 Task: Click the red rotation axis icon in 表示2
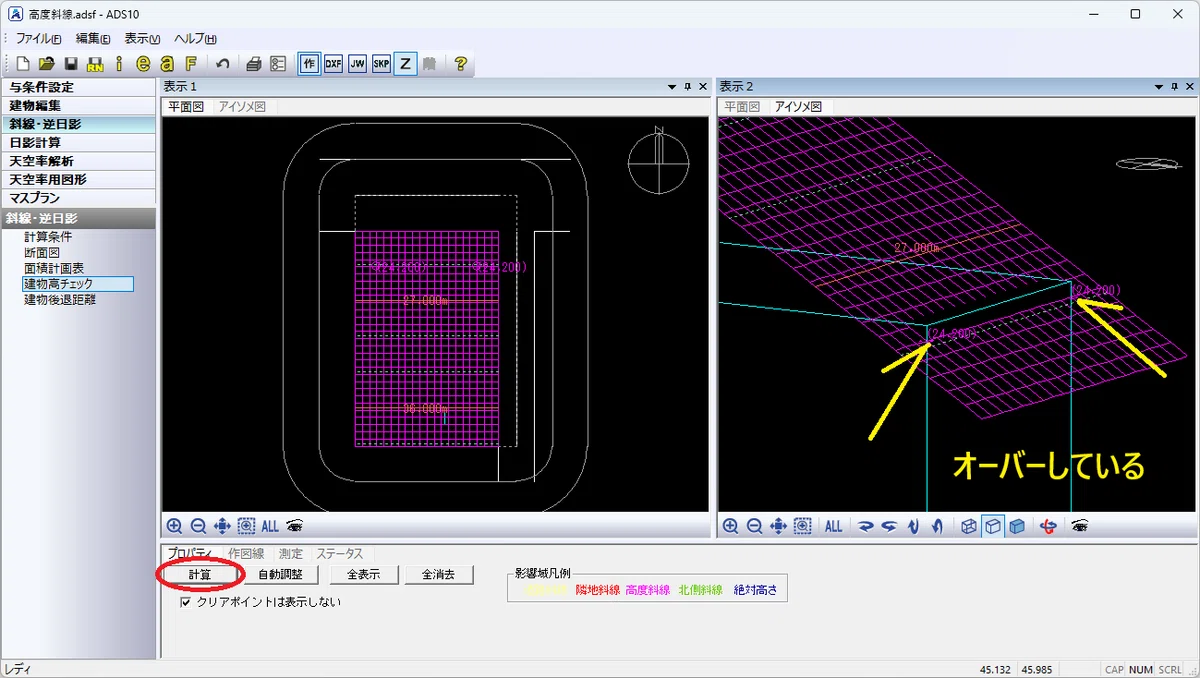pyautogui.click(x=1047, y=526)
